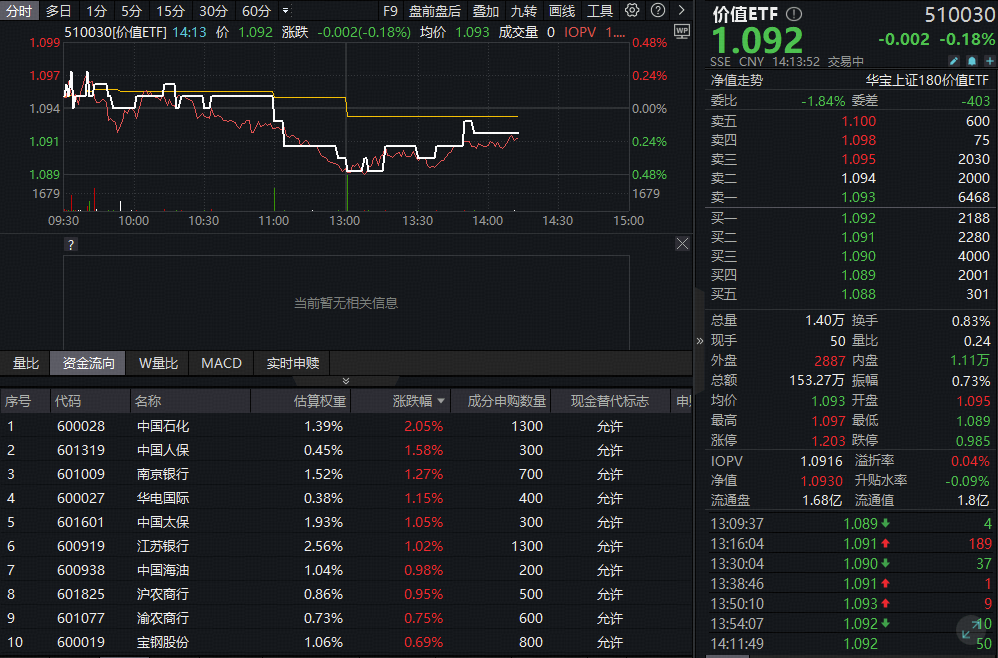Switch to the MACD indicator tab
The height and width of the screenshot is (658, 998).
click(221, 363)
